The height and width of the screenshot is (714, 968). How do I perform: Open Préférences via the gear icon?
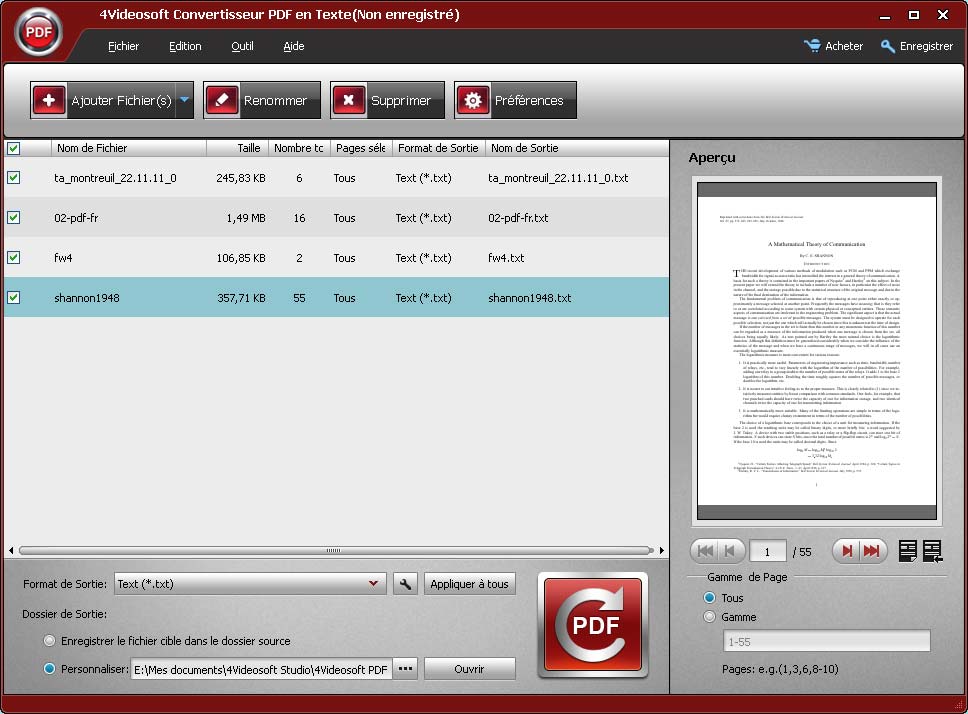[x=473, y=99]
